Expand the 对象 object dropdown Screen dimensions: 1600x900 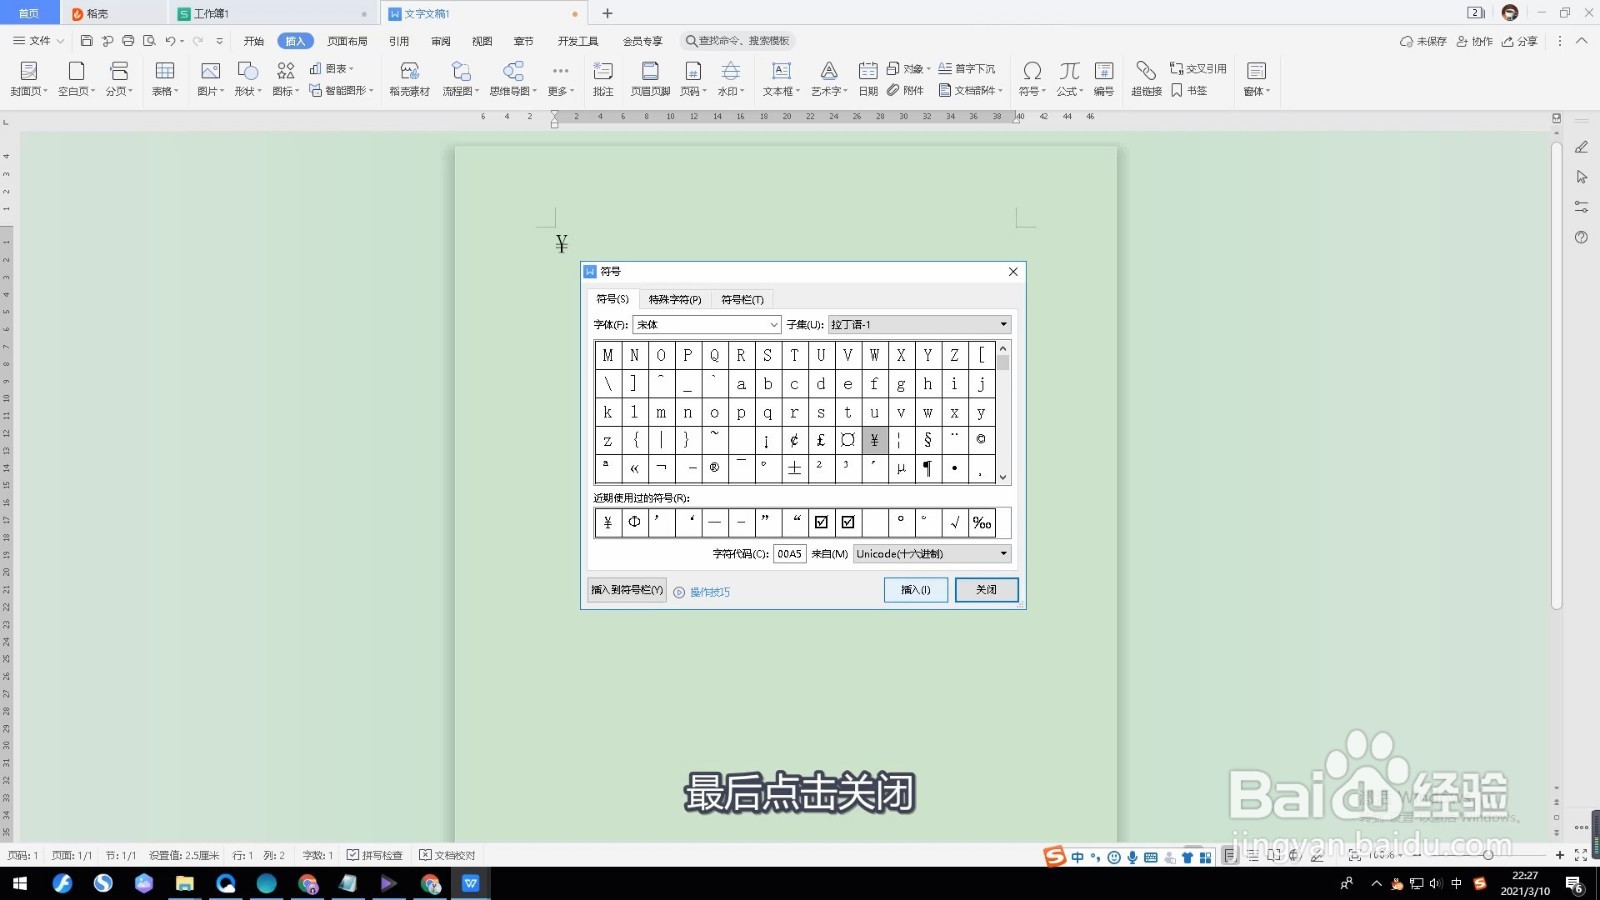909,69
